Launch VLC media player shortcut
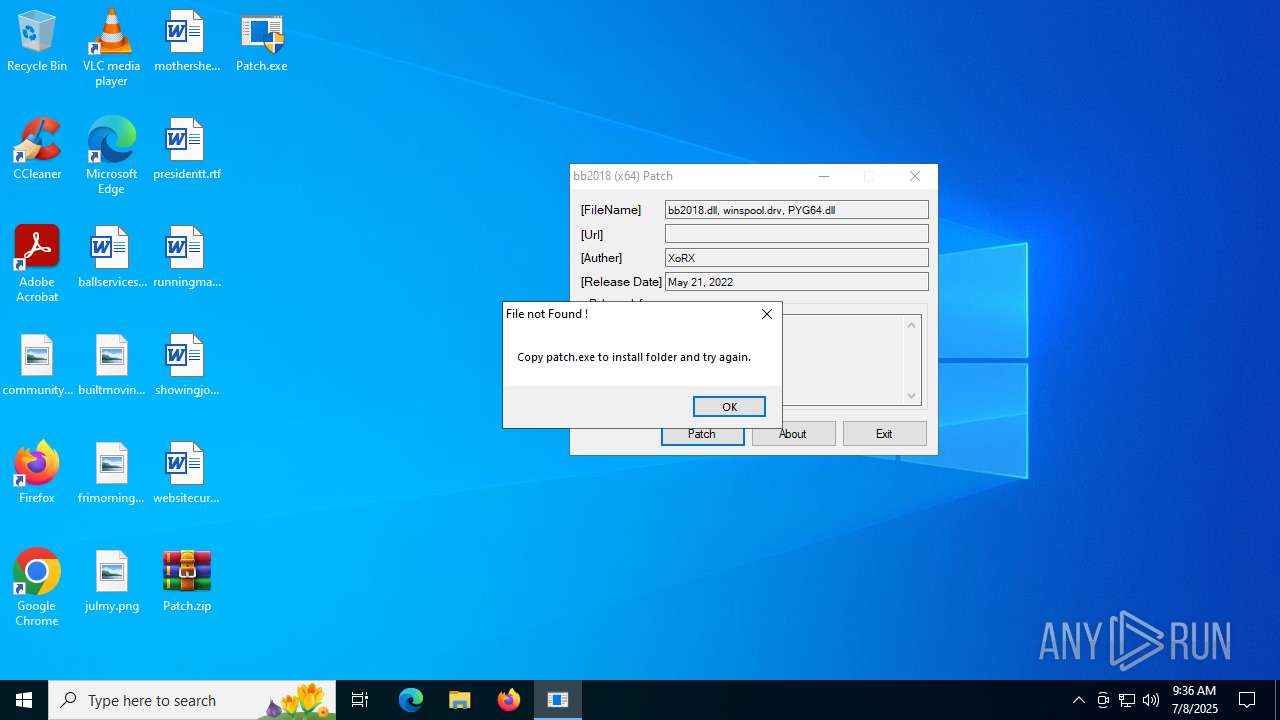Screen dimensions: 1280x720 click(111, 48)
